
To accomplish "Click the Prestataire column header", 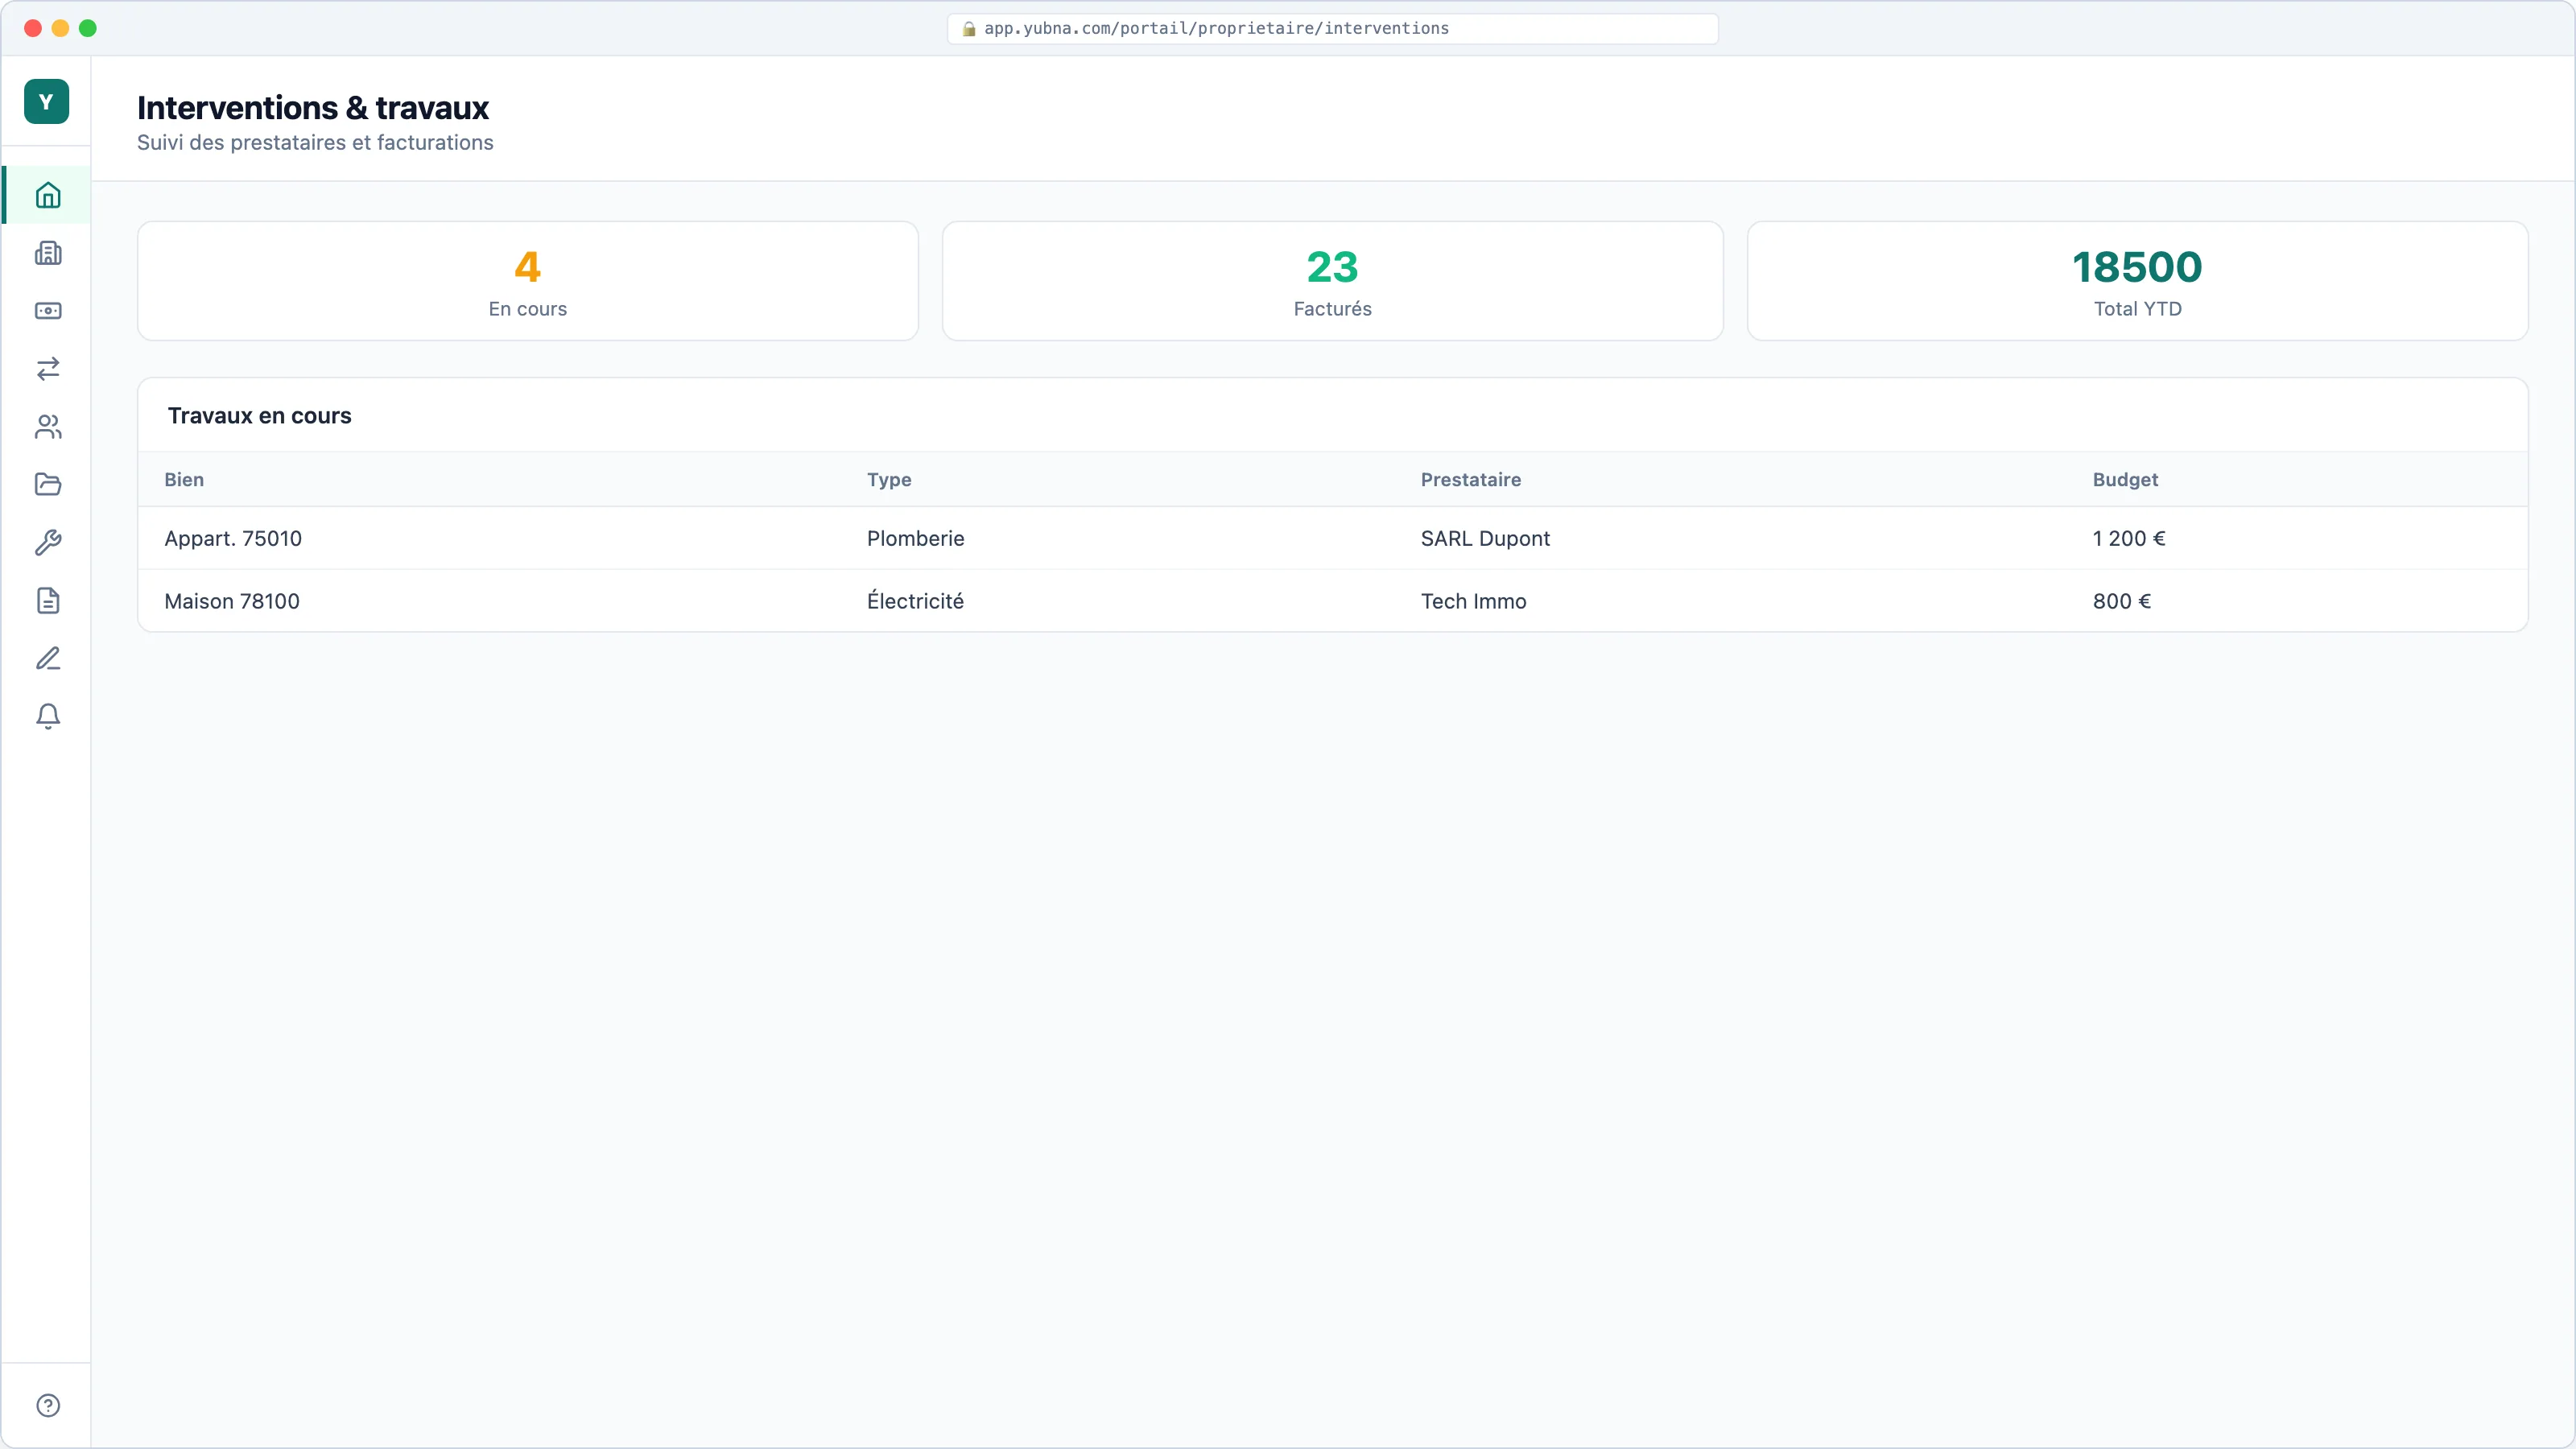I will point(1470,480).
